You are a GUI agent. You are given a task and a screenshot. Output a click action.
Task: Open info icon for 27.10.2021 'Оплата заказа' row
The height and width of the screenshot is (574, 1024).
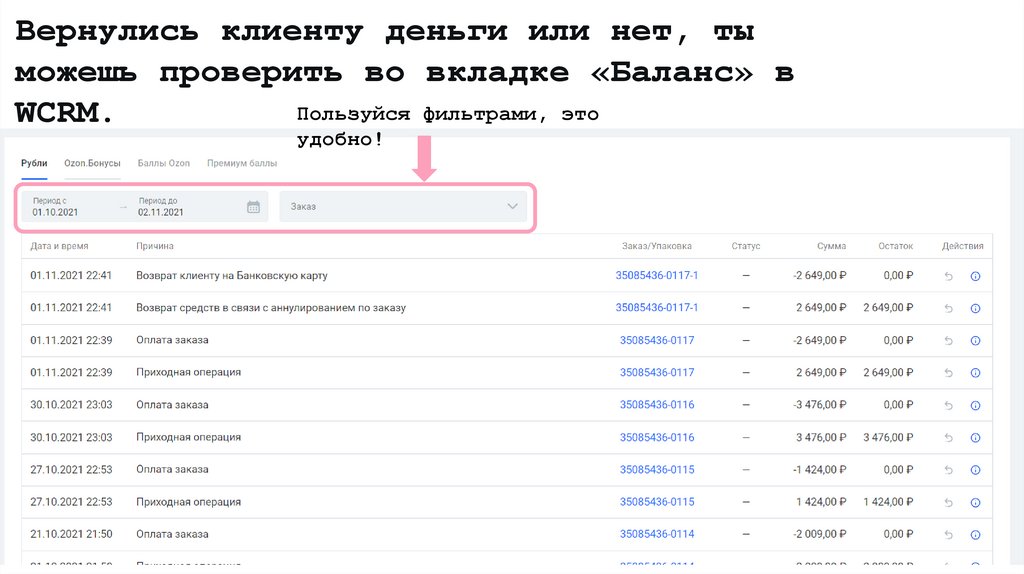coord(975,470)
